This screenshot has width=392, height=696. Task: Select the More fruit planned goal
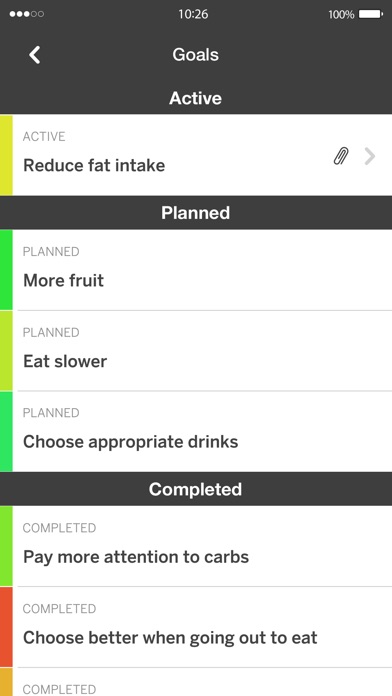[196, 270]
